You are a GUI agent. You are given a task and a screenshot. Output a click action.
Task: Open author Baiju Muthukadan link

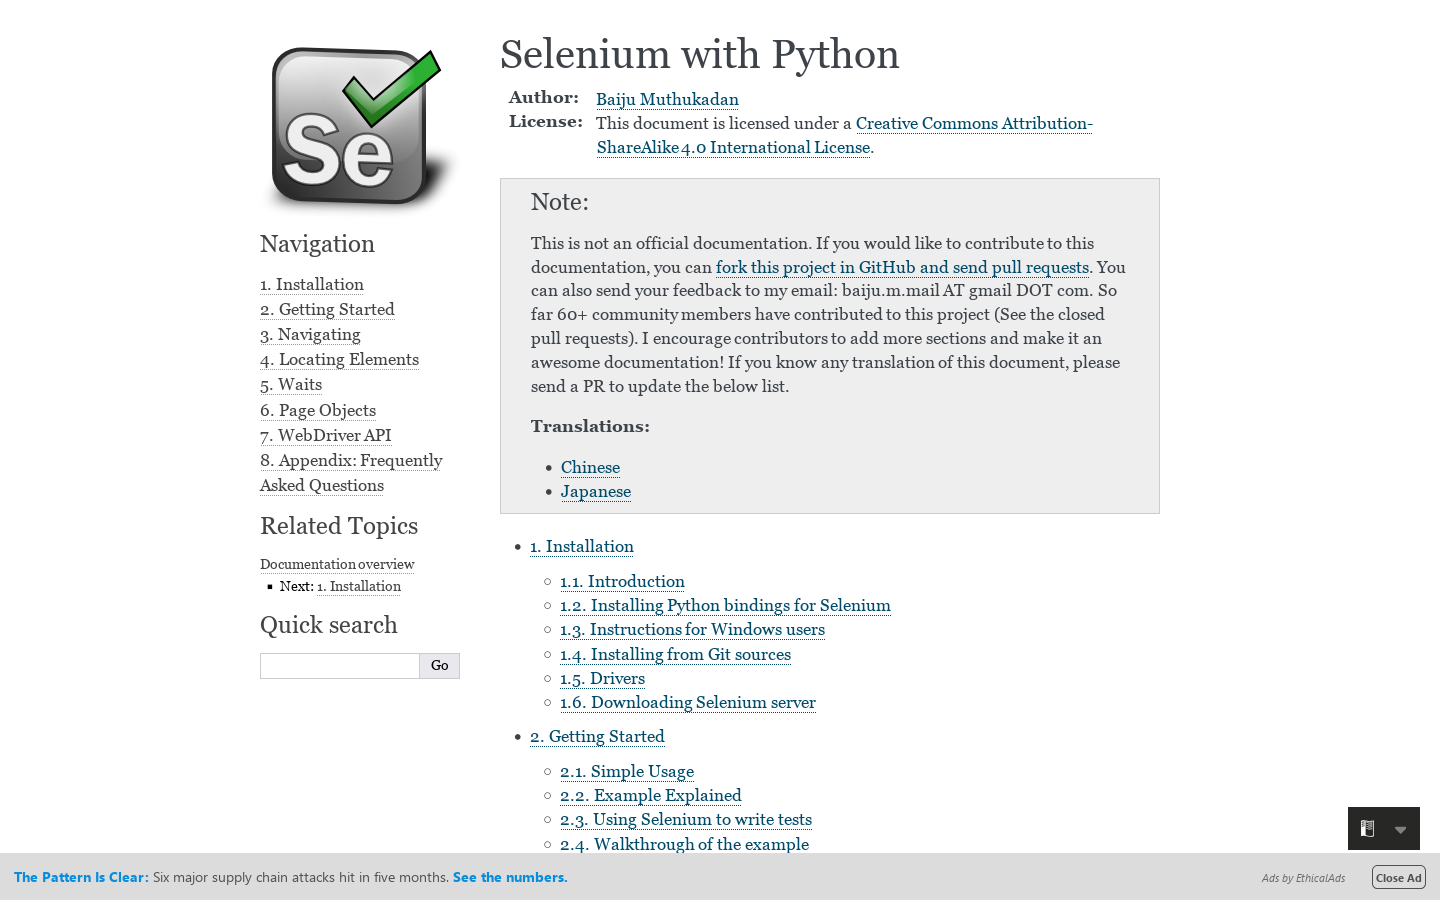(x=667, y=99)
